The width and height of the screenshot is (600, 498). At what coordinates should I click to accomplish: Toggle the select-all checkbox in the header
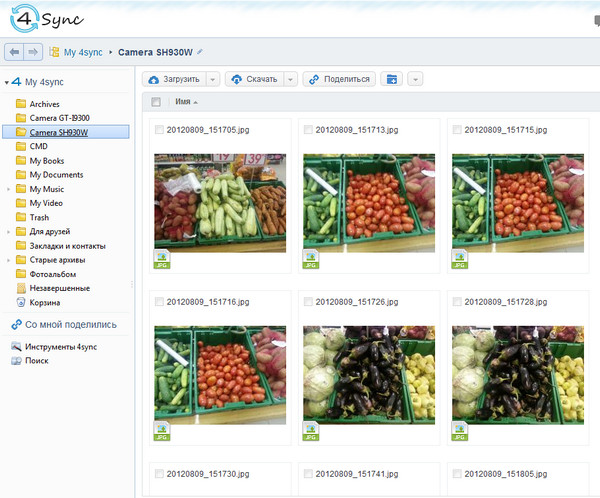tap(155, 102)
